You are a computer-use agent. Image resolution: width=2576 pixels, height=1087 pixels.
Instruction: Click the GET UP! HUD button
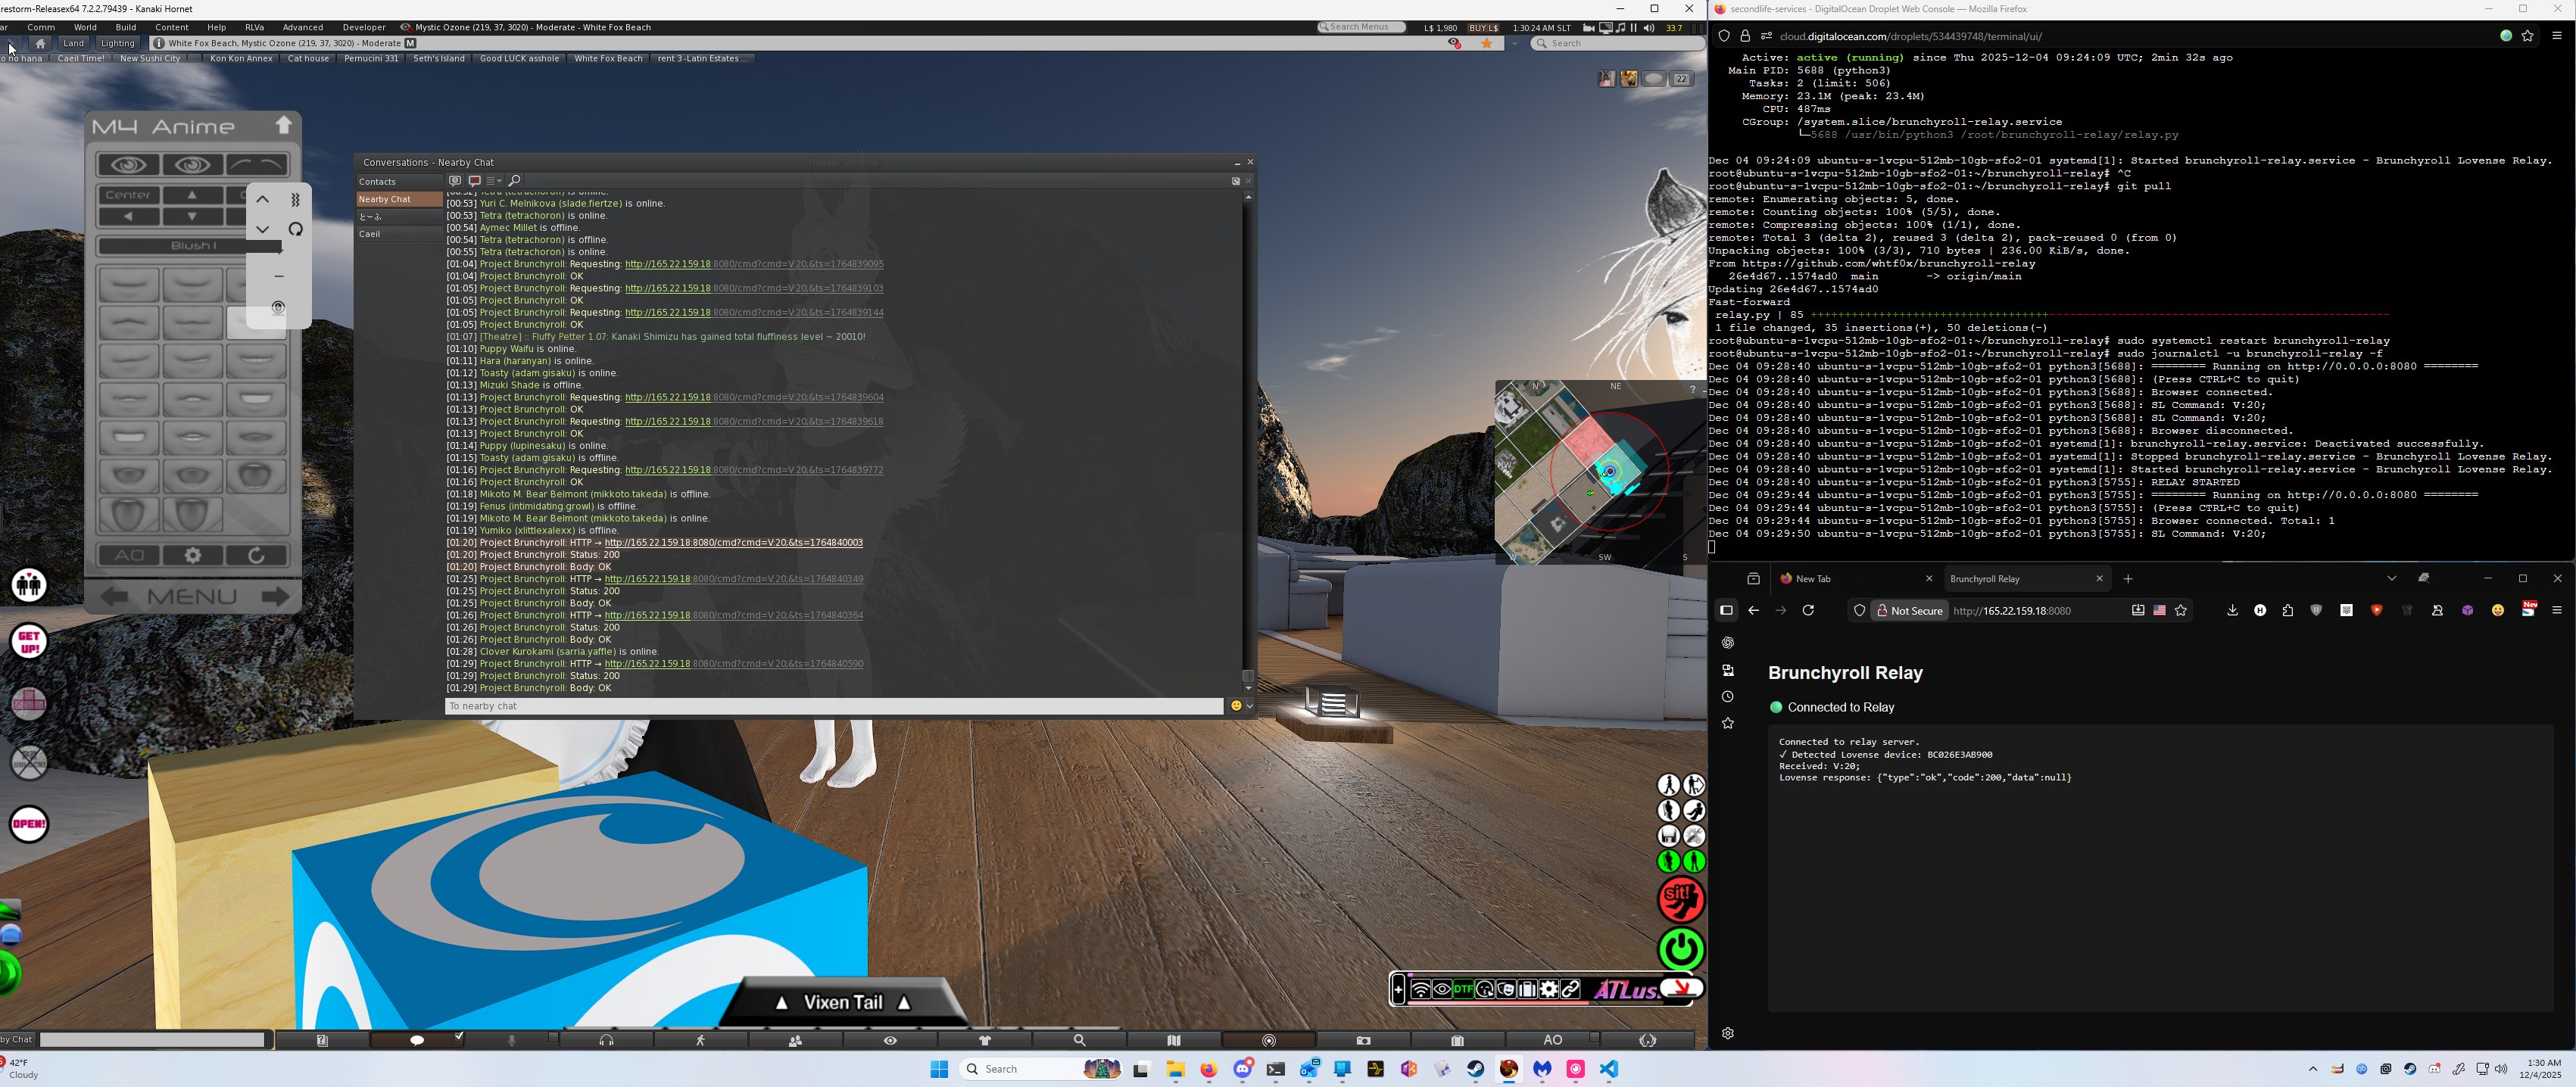(29, 641)
